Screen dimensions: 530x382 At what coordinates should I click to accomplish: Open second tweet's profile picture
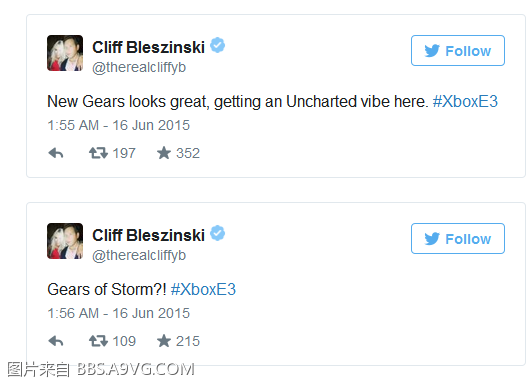65,241
